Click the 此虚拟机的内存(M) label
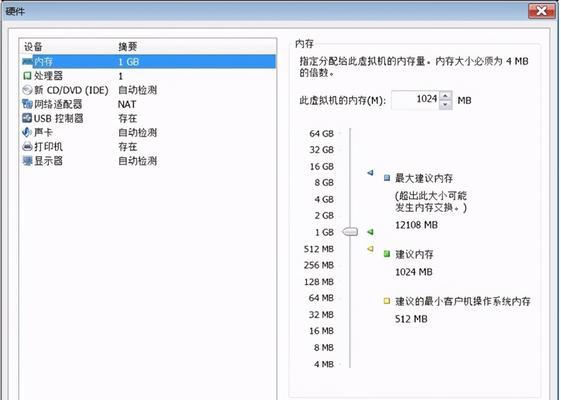This screenshot has height=400, width=561. pos(342,101)
